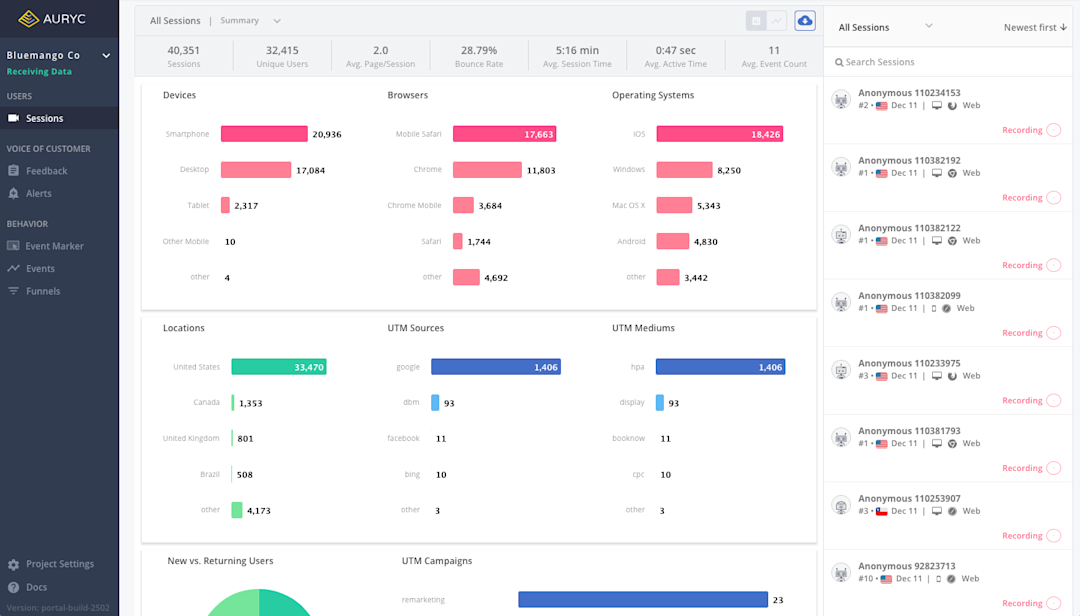
Task: Toggle Recording circle for Anonymous 110382099
Action: click(x=1054, y=333)
